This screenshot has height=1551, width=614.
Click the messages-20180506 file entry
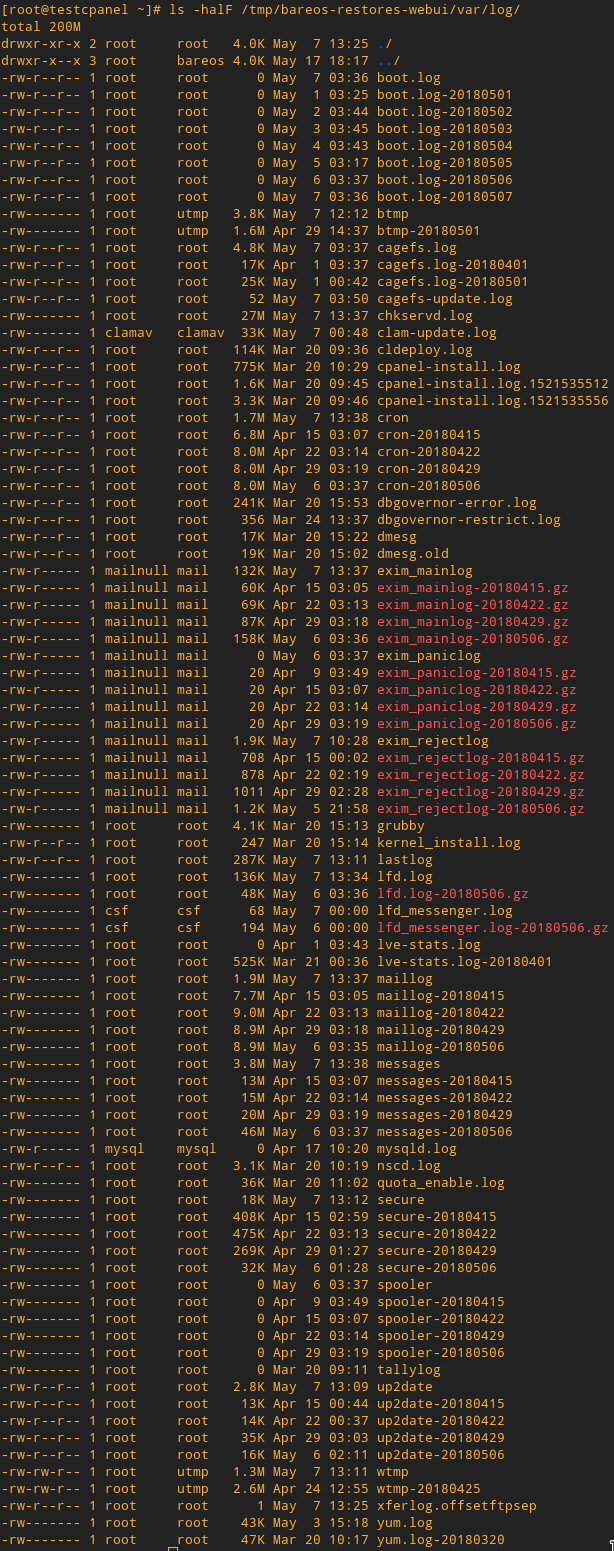coord(444,1132)
